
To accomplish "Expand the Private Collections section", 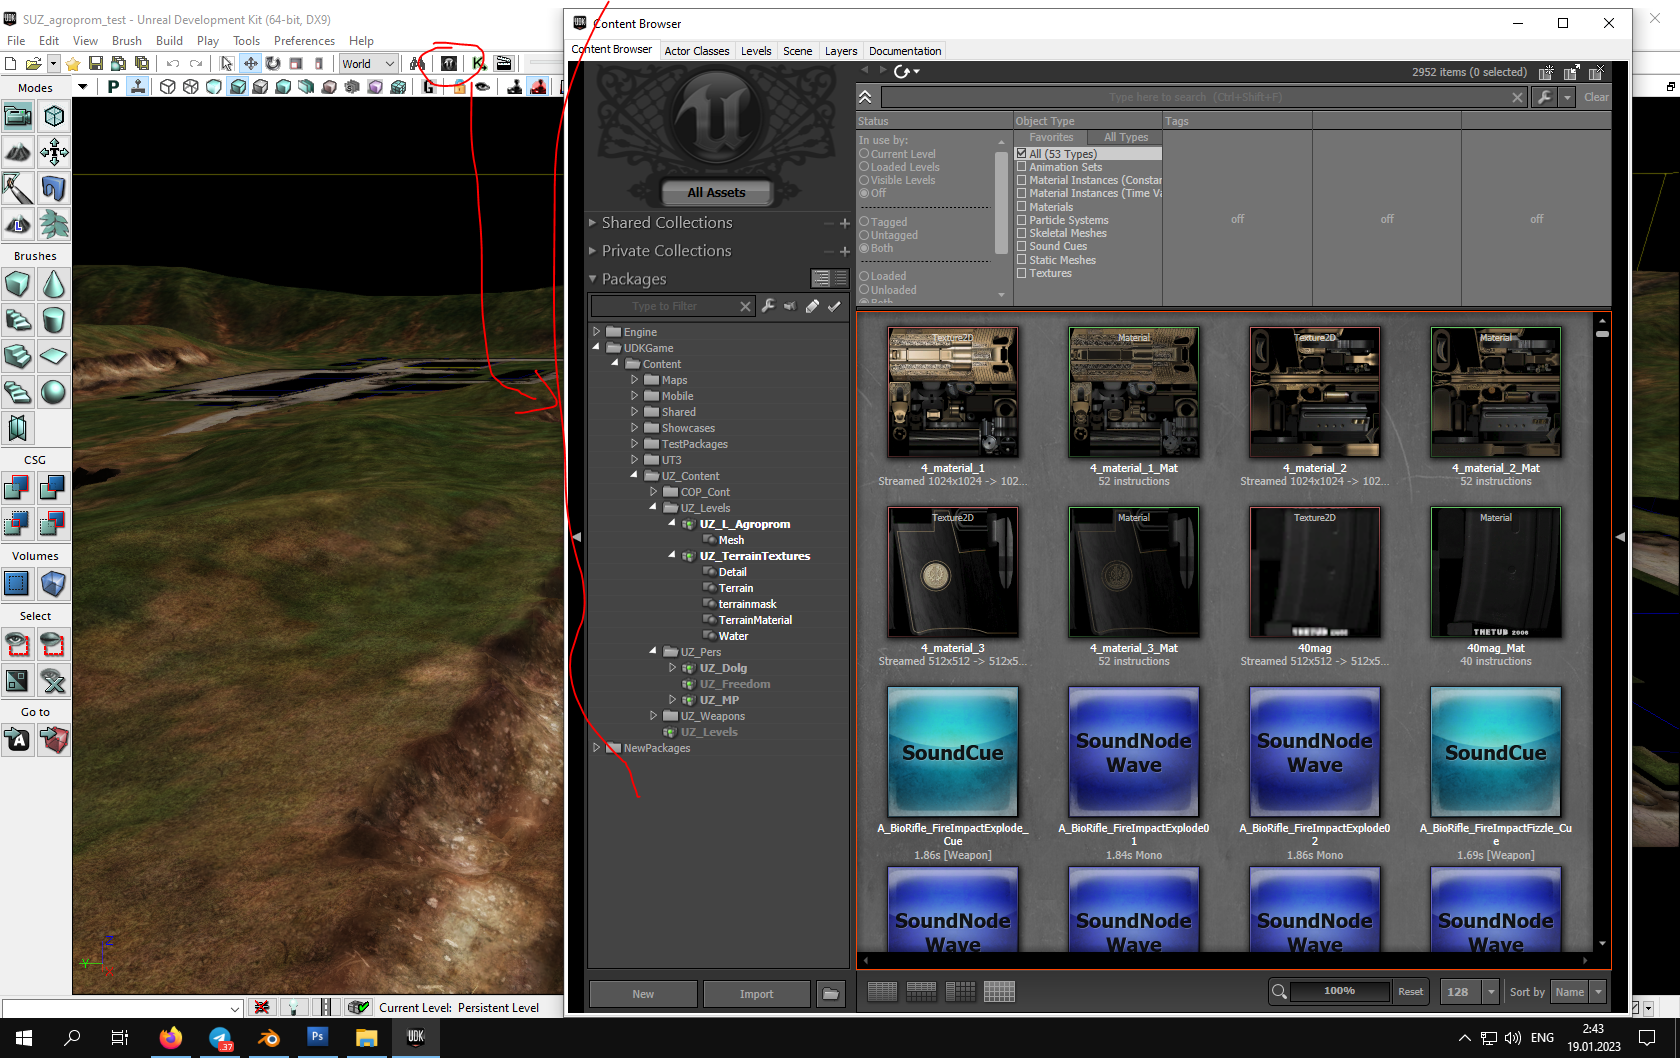I will click(593, 251).
